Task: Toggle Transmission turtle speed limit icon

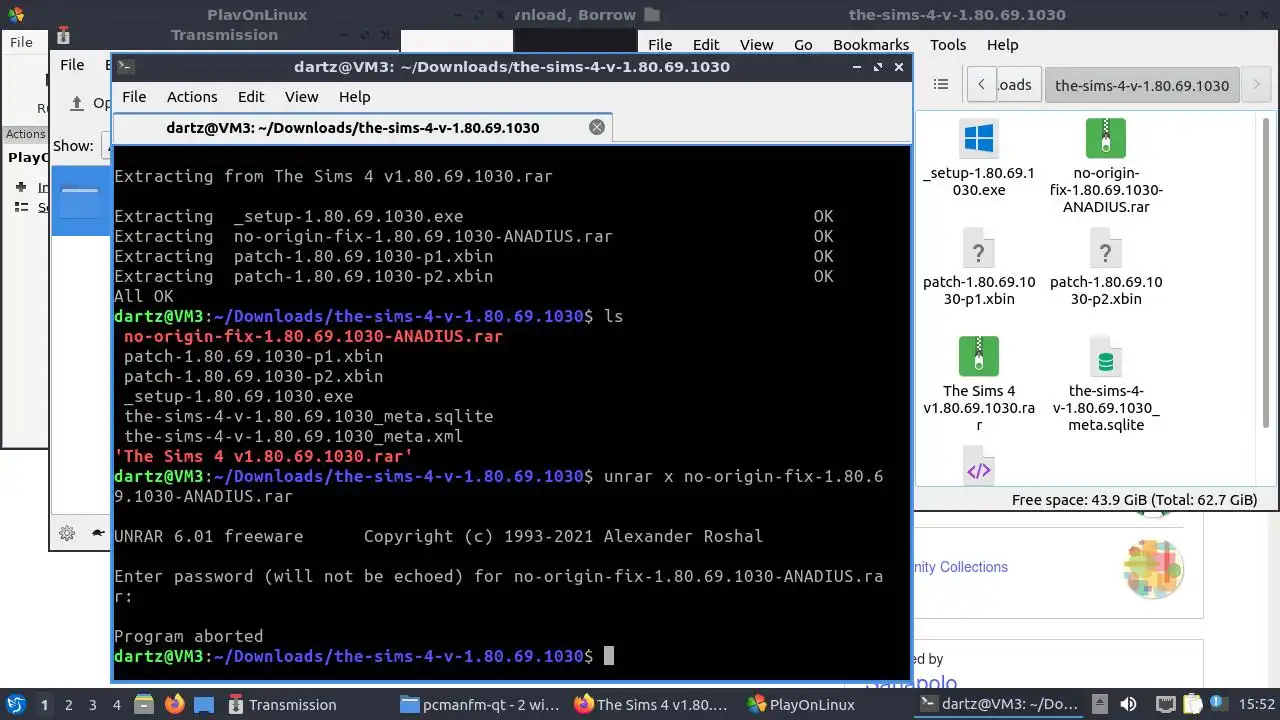Action: click(x=98, y=533)
